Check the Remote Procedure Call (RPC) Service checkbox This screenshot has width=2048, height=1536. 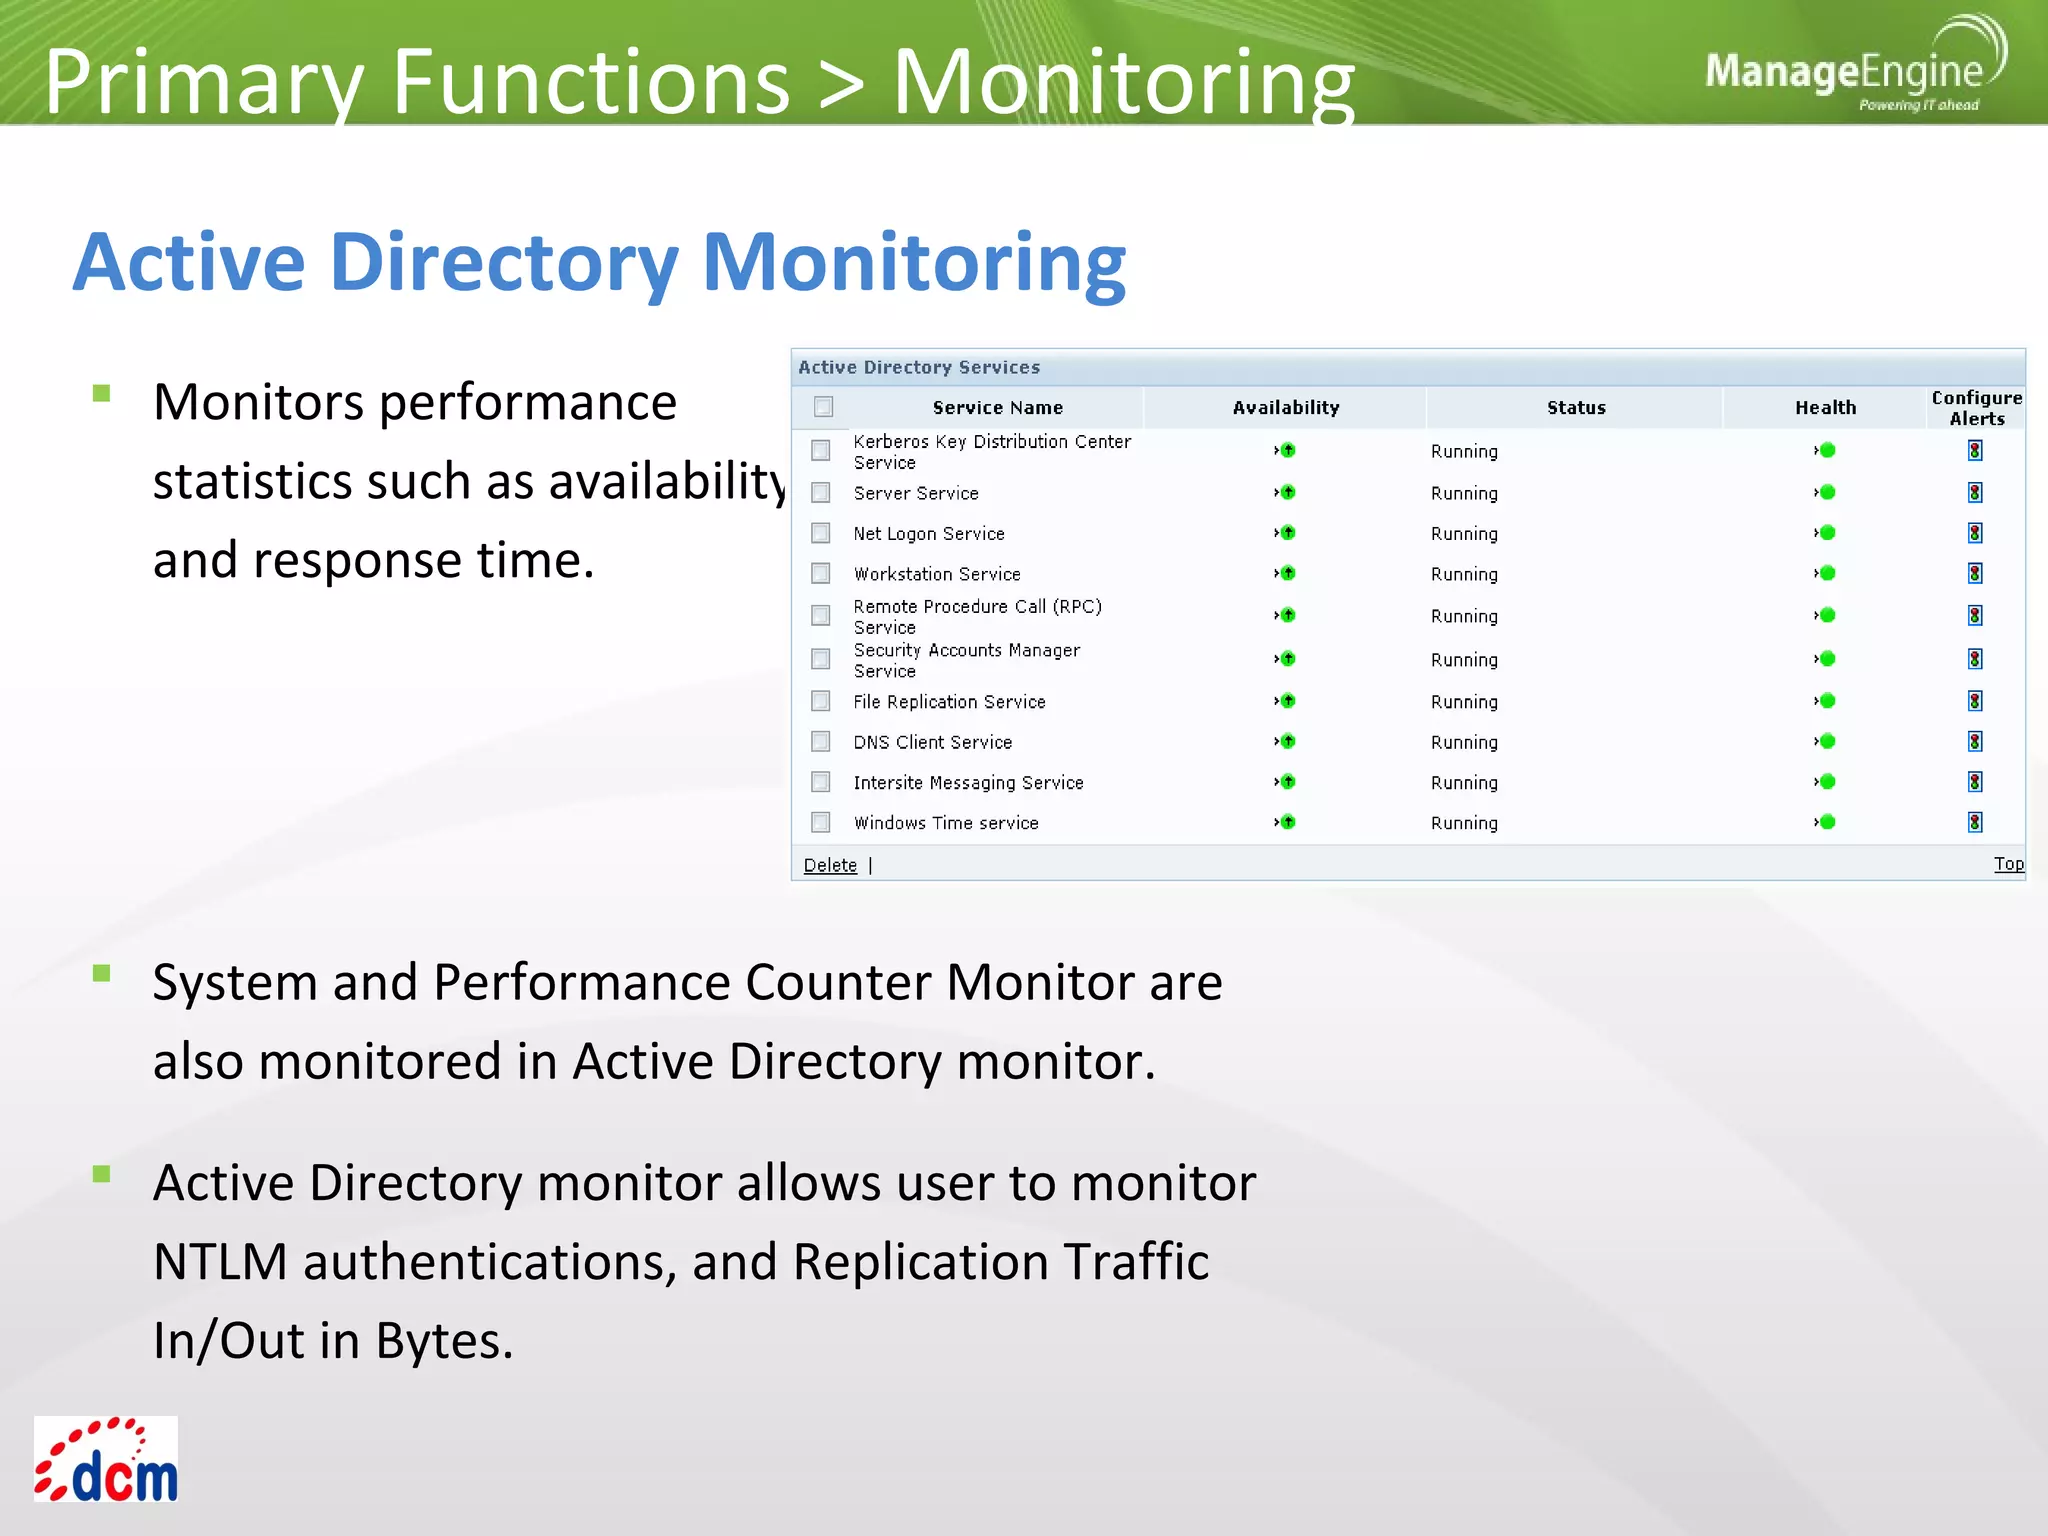tap(821, 615)
